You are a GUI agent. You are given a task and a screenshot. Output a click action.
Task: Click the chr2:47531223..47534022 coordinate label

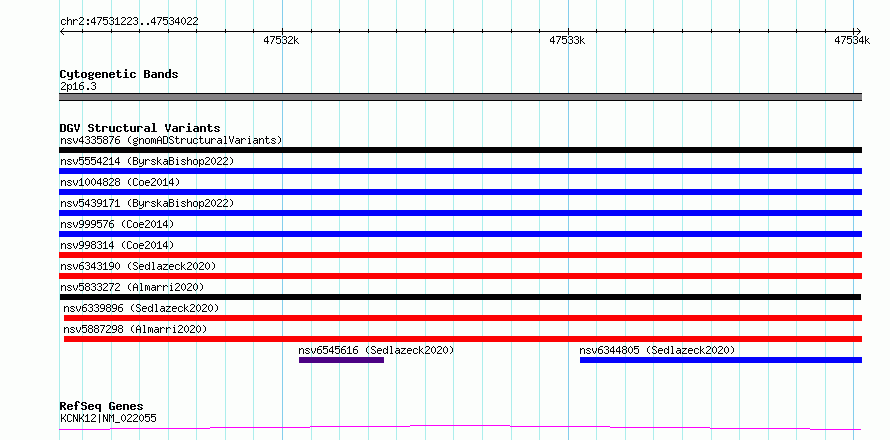coord(129,22)
